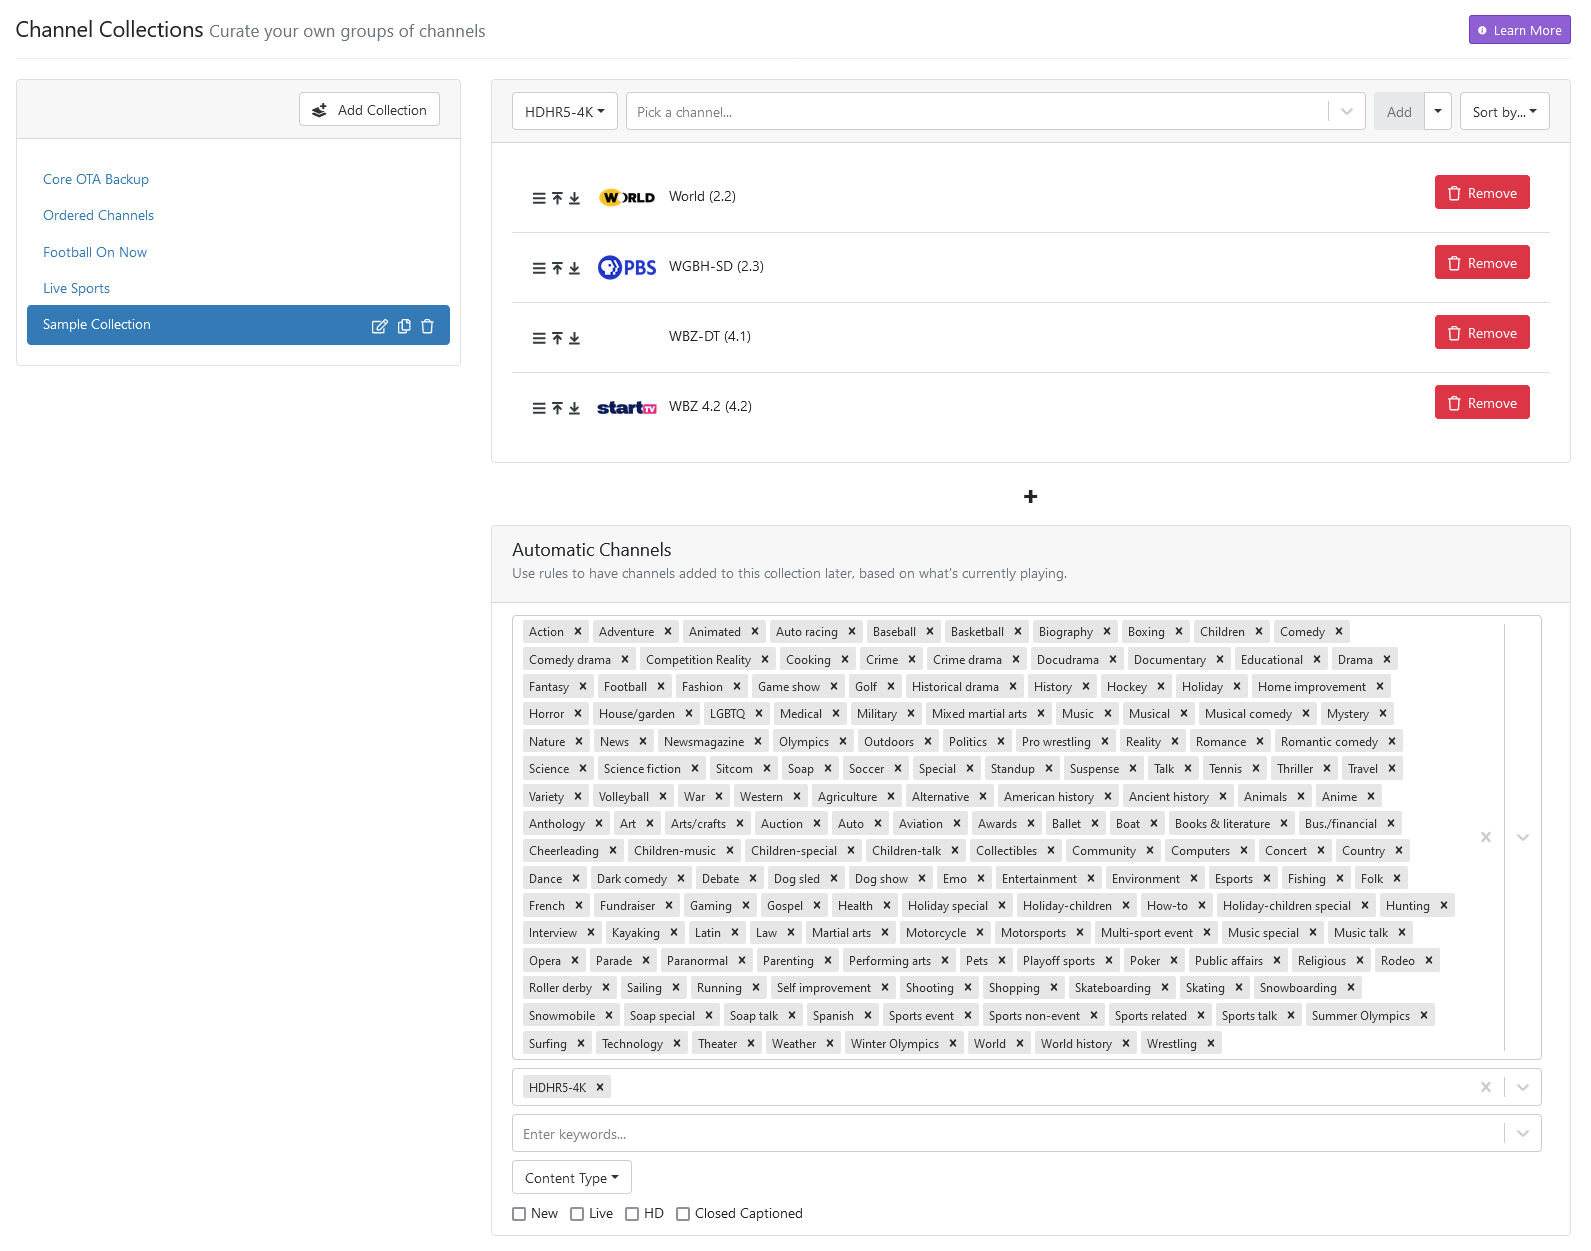The width and height of the screenshot is (1591, 1251).
Task: Click drag handle for WBZ-DT (4.1)
Action: click(x=539, y=339)
